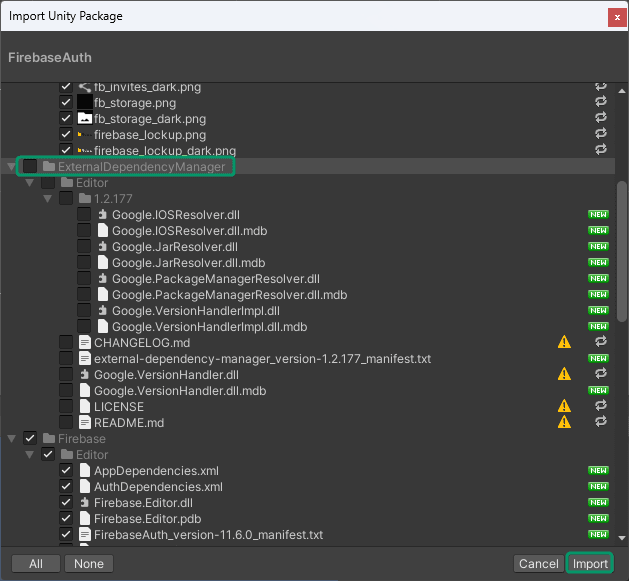The image size is (629, 581).
Task: Check Google.IOSResolver.dll checkbox
Action: point(84,215)
